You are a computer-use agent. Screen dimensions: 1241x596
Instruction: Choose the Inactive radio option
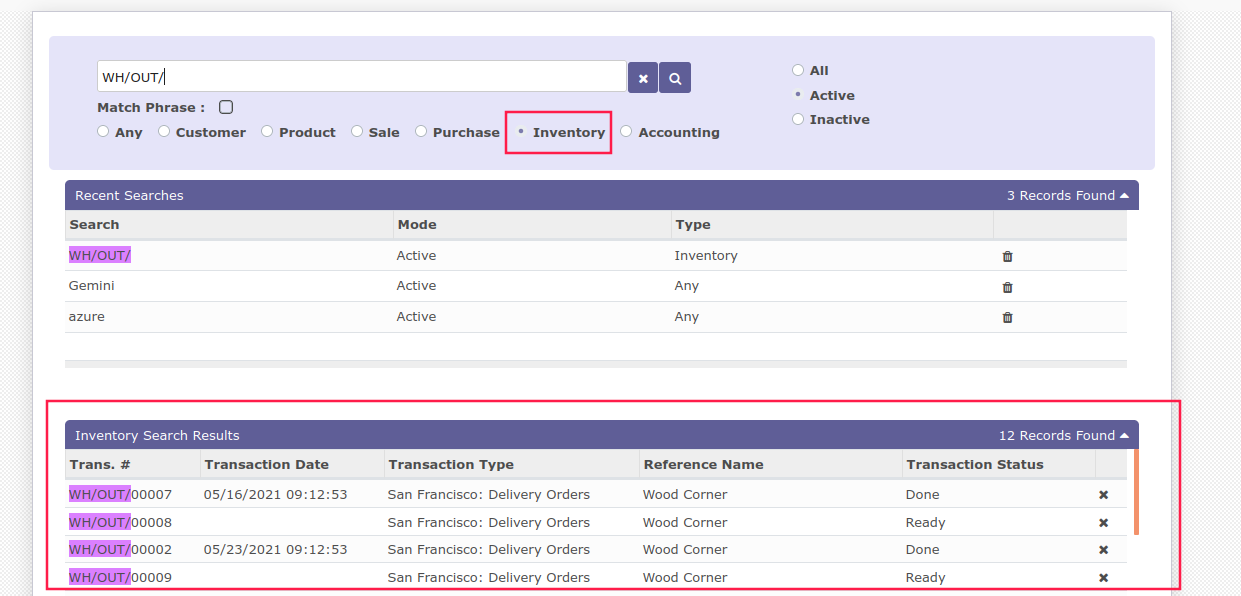pyautogui.click(x=798, y=119)
